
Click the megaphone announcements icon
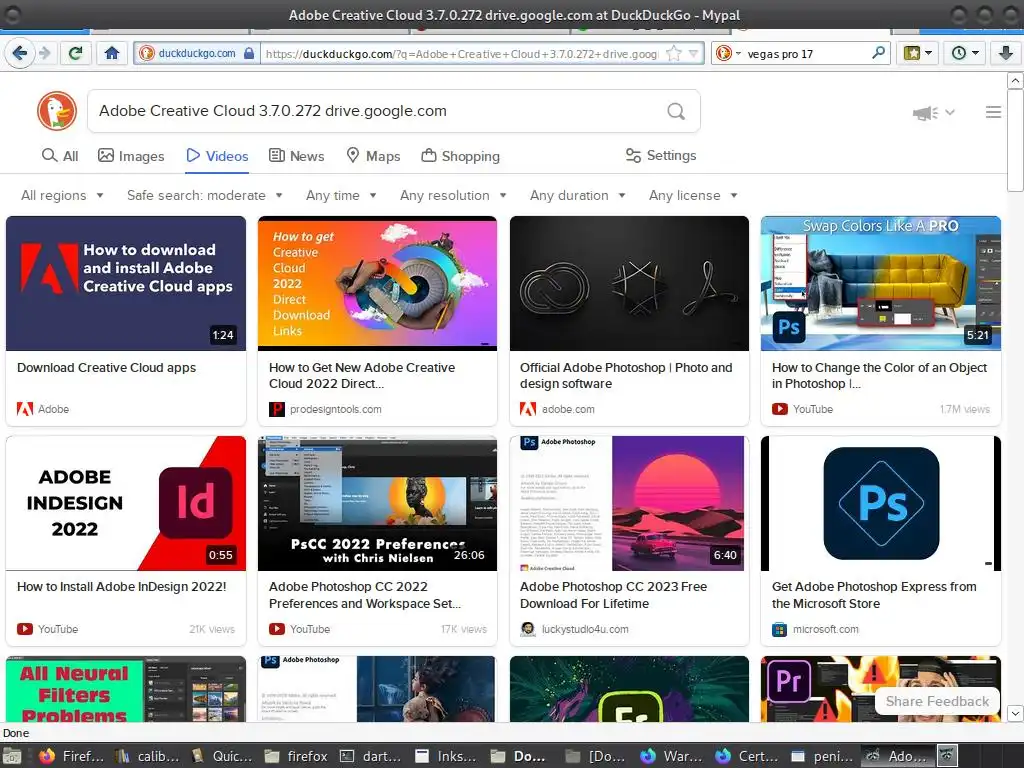[925, 113]
